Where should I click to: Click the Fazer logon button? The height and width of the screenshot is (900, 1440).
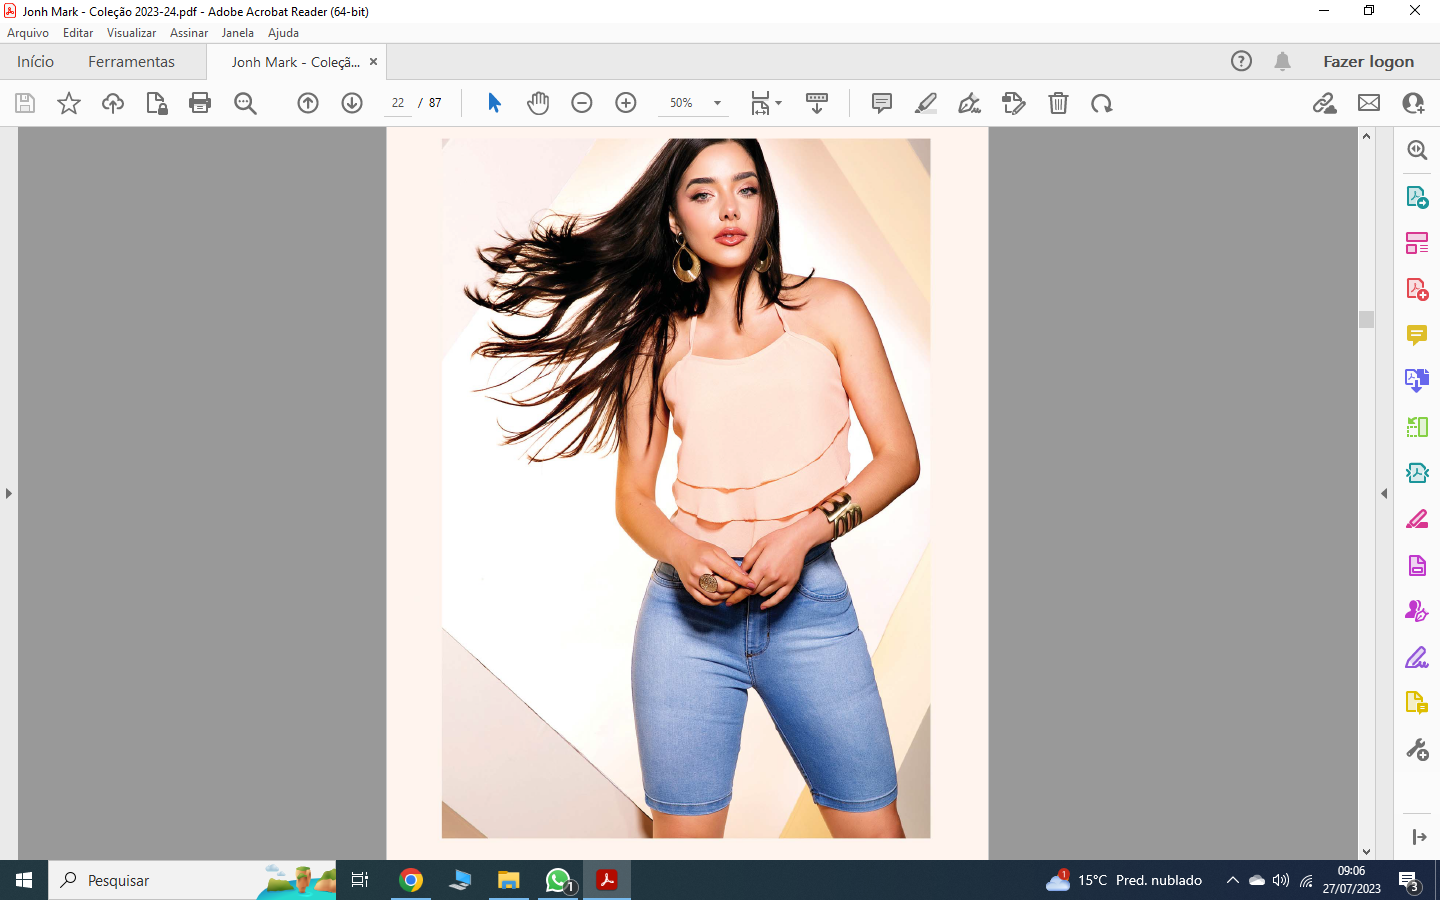pyautogui.click(x=1368, y=62)
